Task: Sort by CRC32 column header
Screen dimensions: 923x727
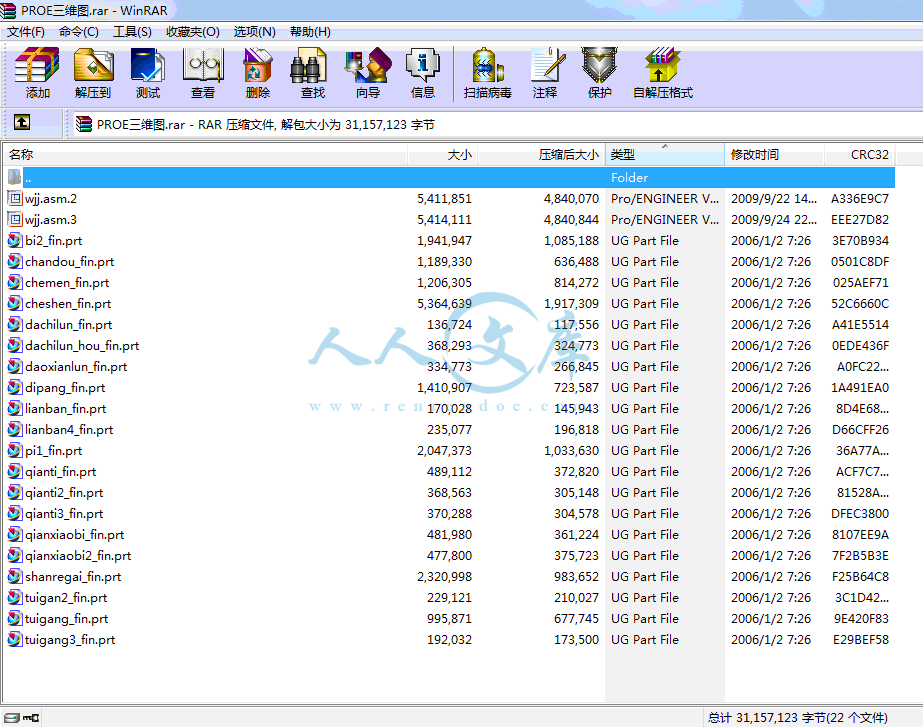Action: tap(859, 154)
